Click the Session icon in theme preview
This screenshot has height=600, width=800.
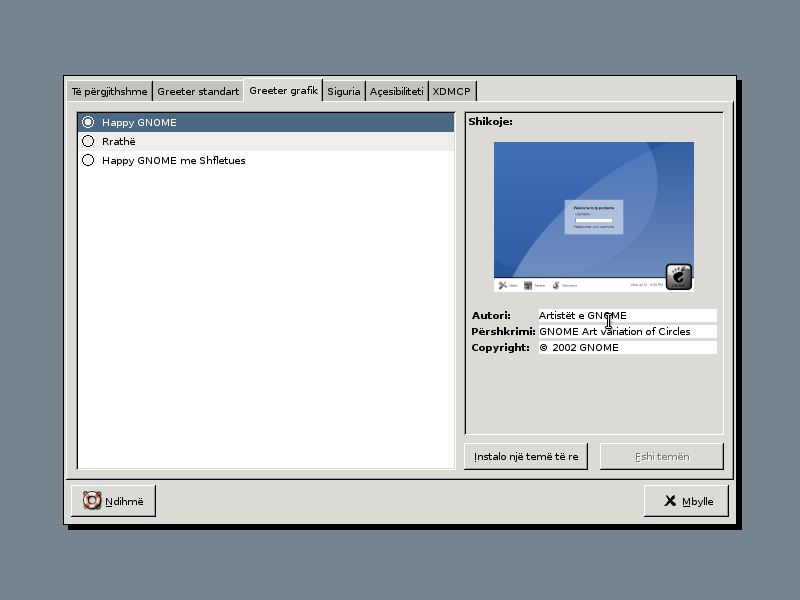528,285
